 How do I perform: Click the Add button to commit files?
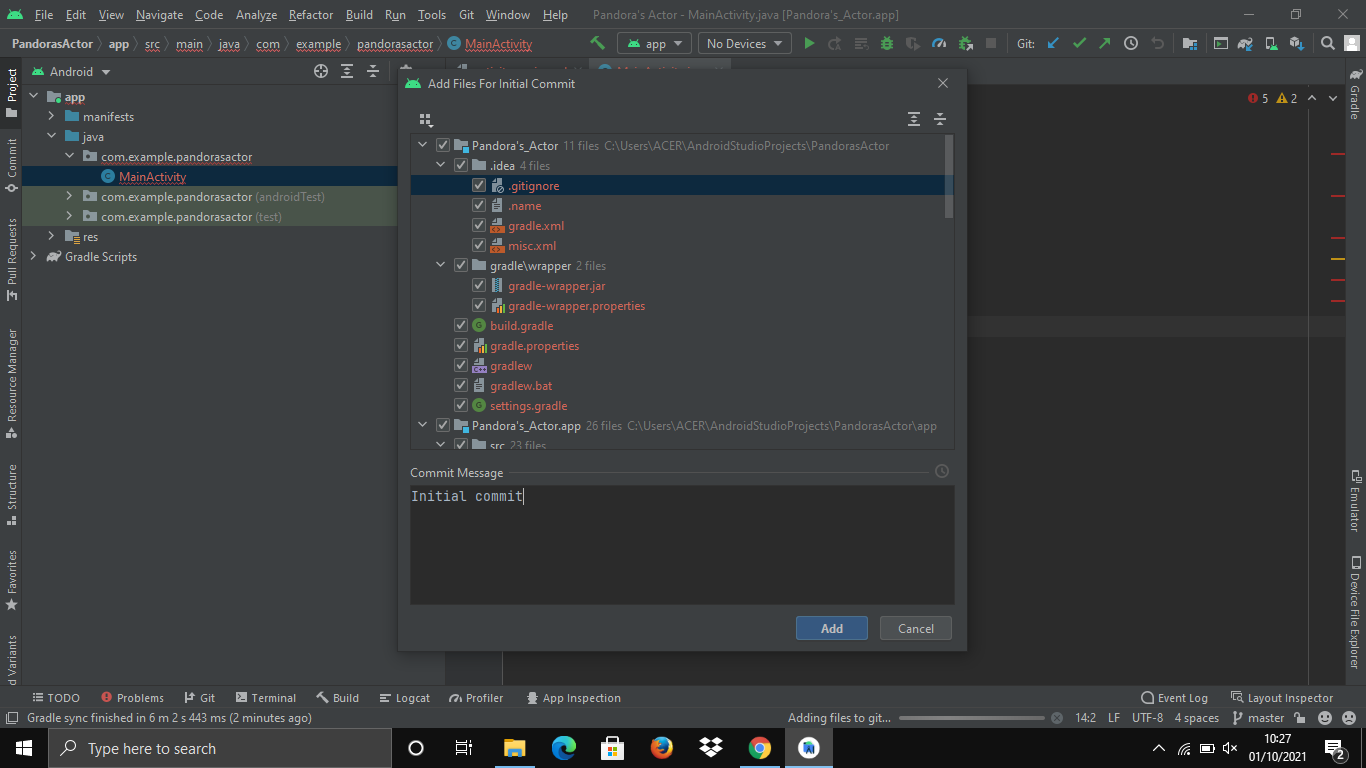coord(831,628)
